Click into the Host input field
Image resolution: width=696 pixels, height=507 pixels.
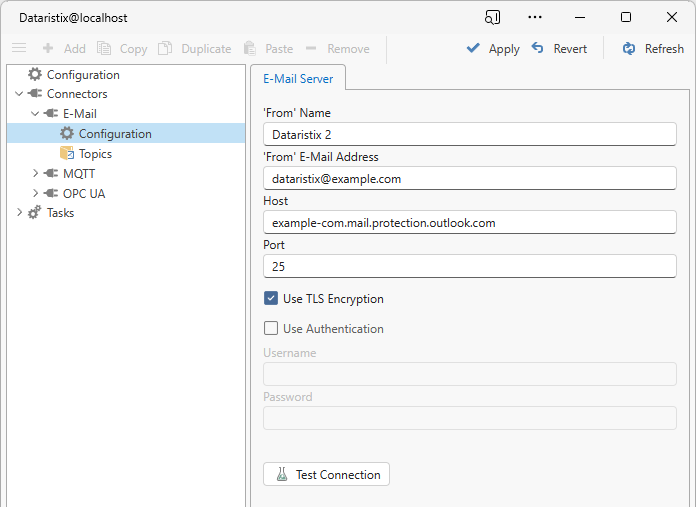tap(469, 222)
